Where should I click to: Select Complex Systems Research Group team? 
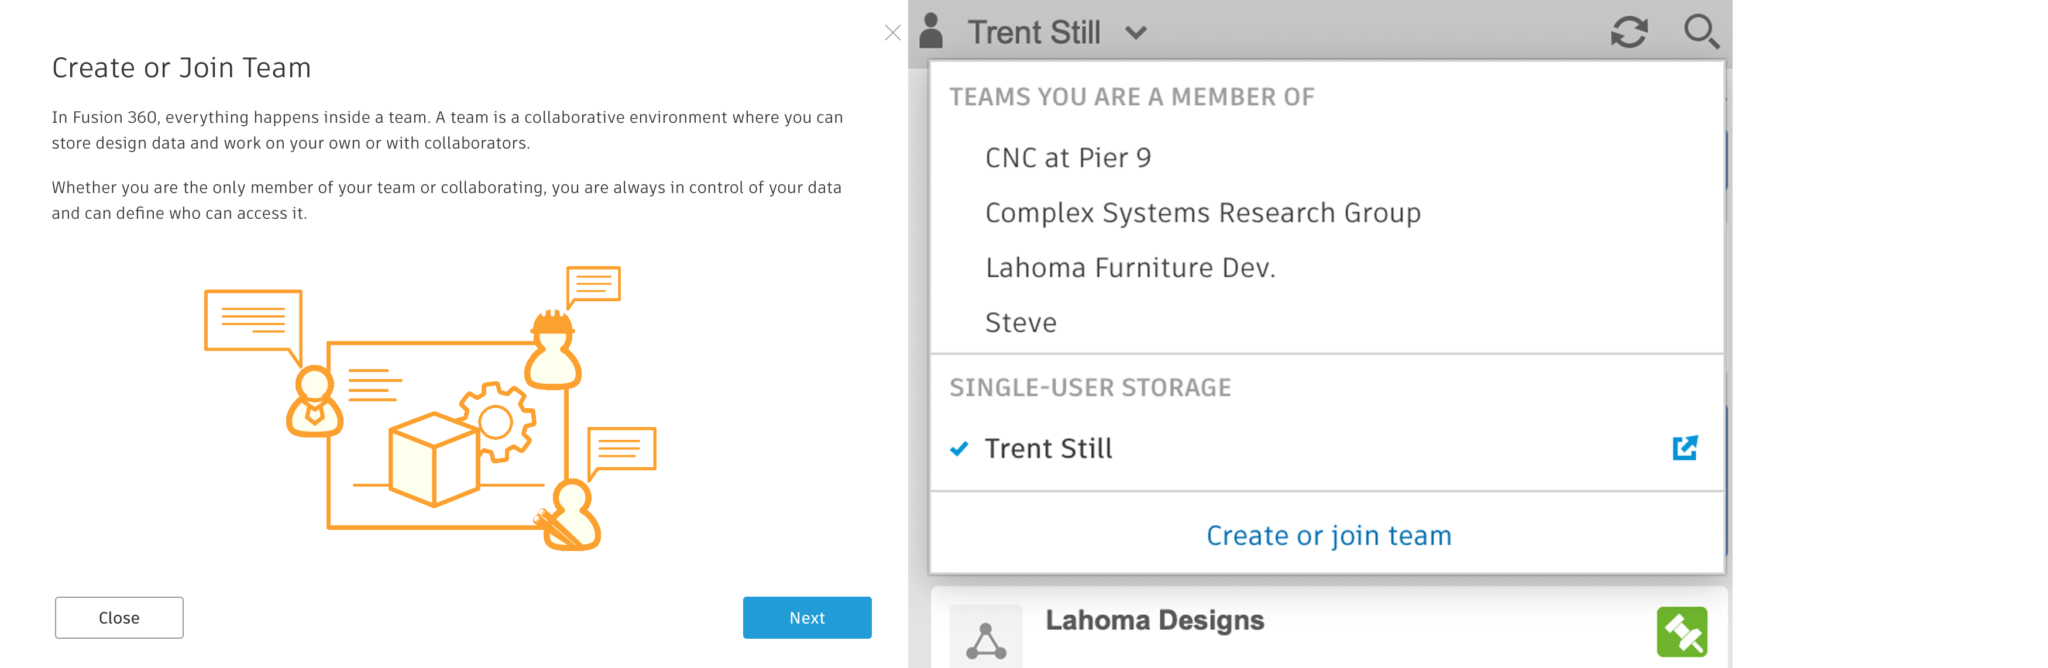1203,212
